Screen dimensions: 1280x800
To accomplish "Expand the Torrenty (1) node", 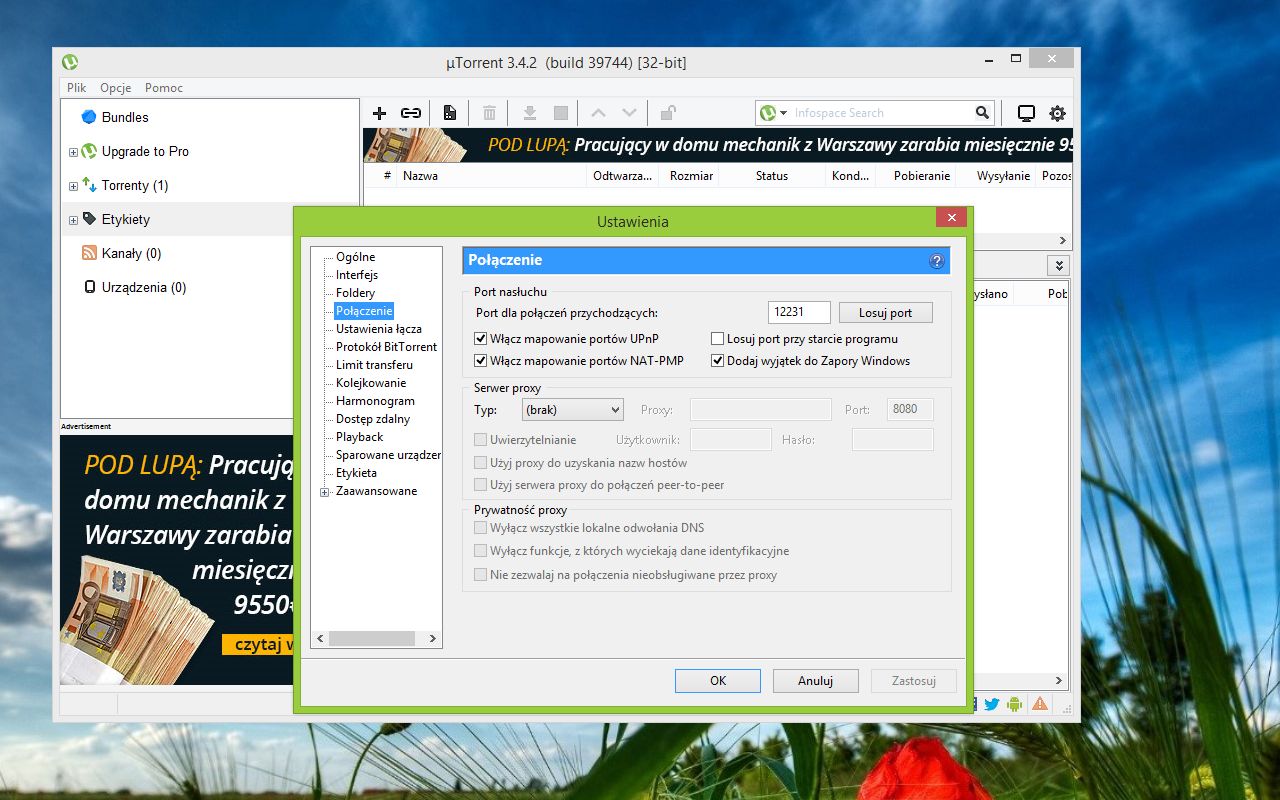I will click(x=73, y=186).
